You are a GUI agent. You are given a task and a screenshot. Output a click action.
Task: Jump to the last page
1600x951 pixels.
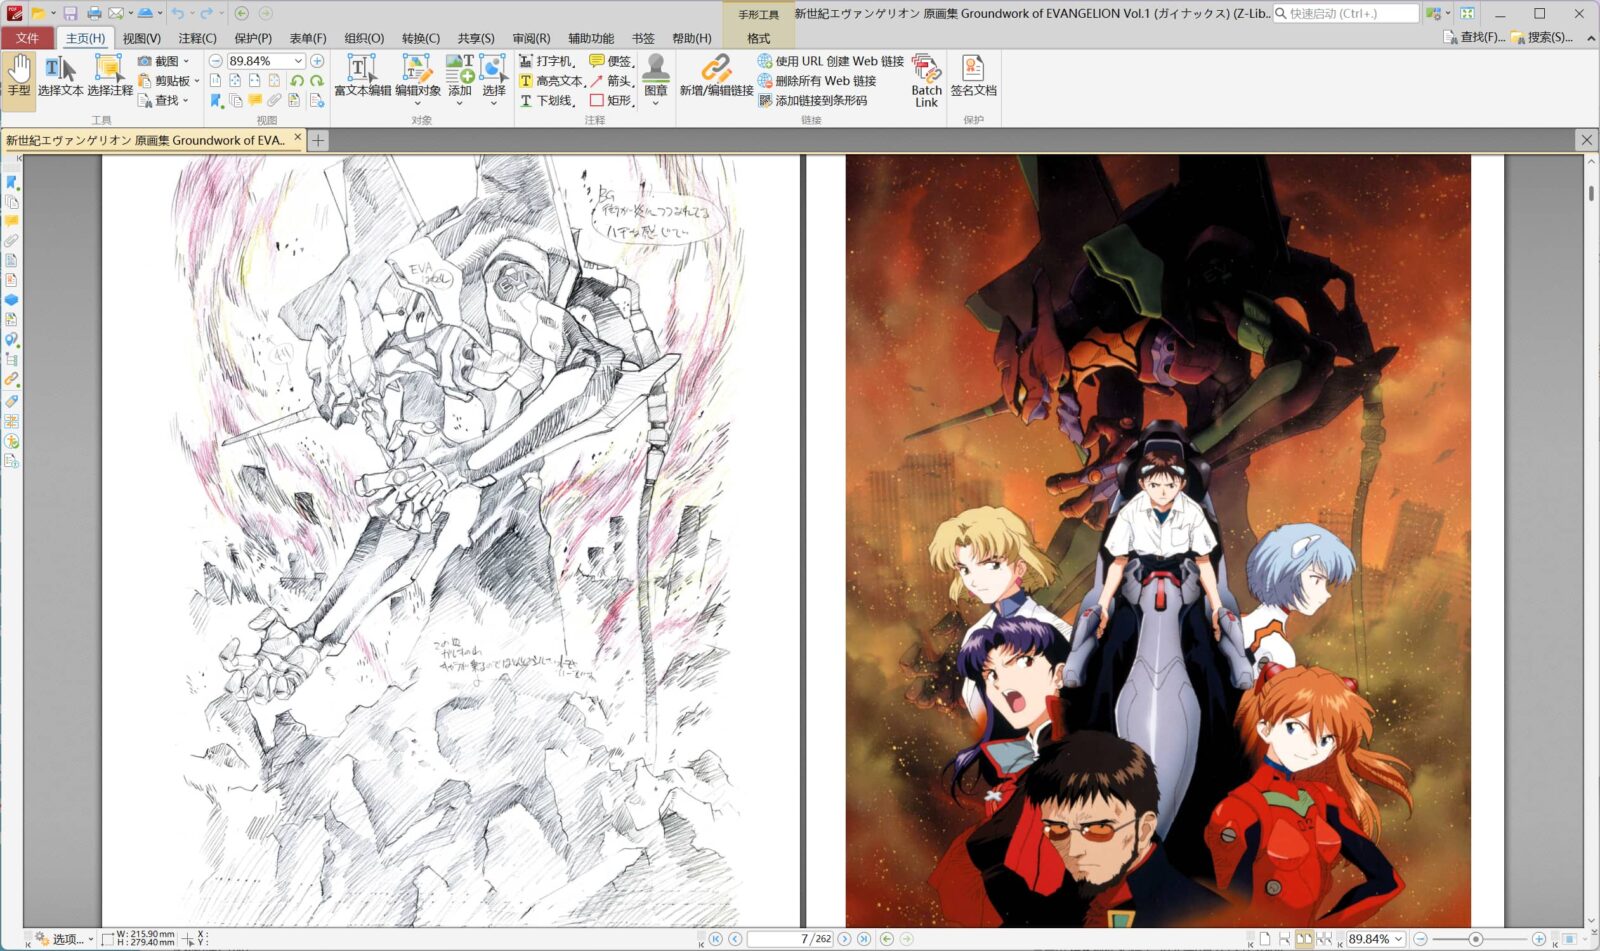864,939
